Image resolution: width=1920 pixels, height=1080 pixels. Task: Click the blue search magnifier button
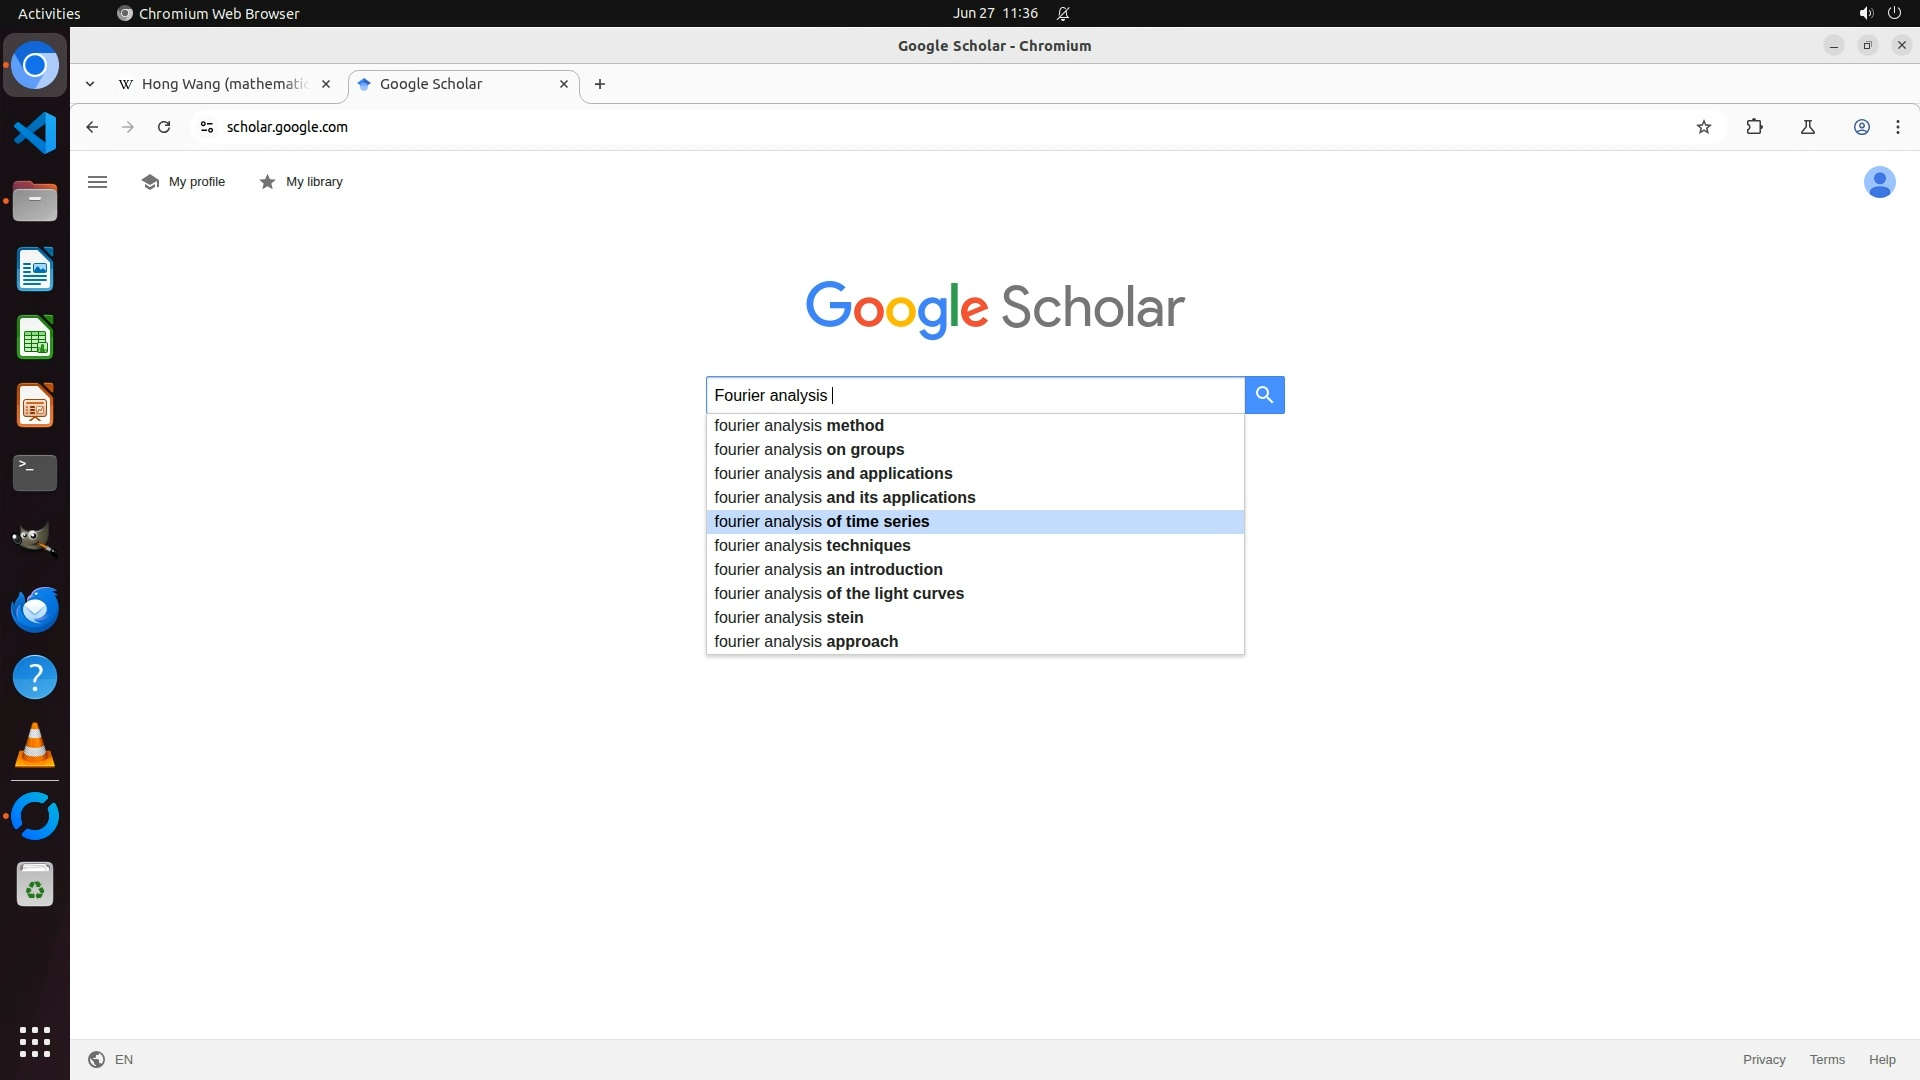(x=1264, y=395)
